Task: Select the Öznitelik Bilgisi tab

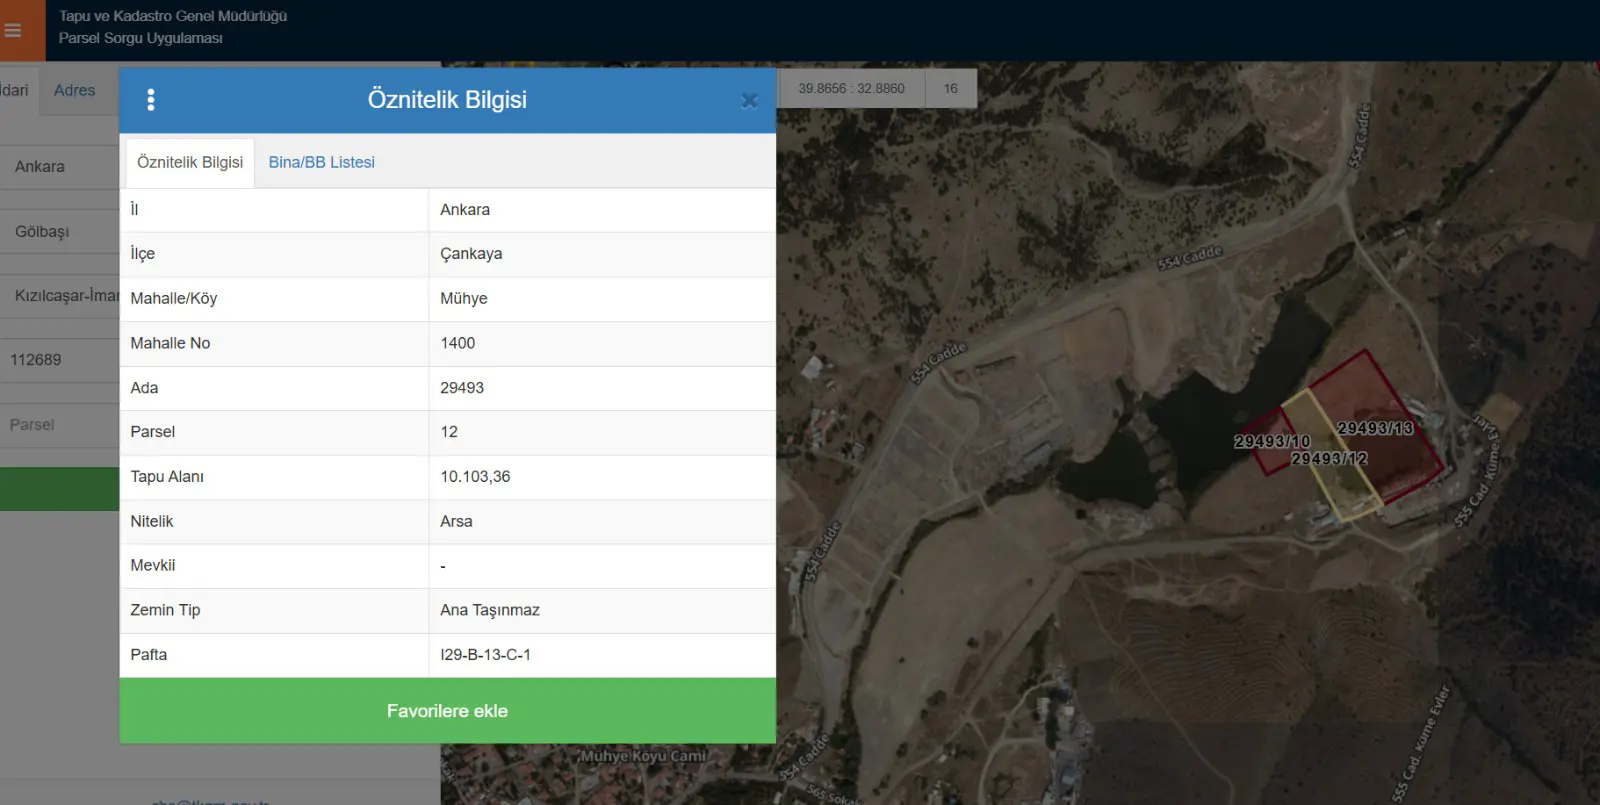Action: [x=190, y=162]
